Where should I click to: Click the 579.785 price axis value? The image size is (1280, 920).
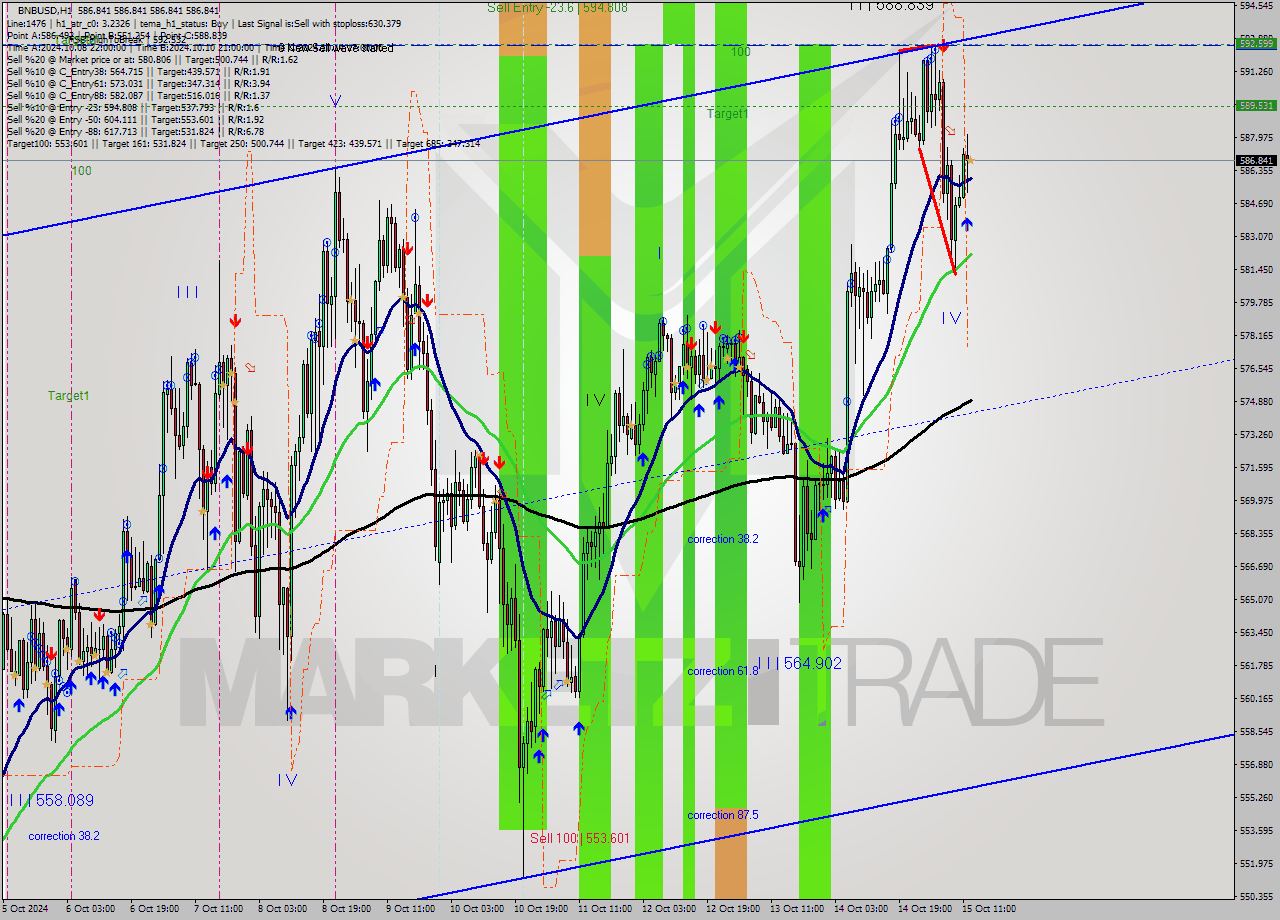coord(1256,303)
